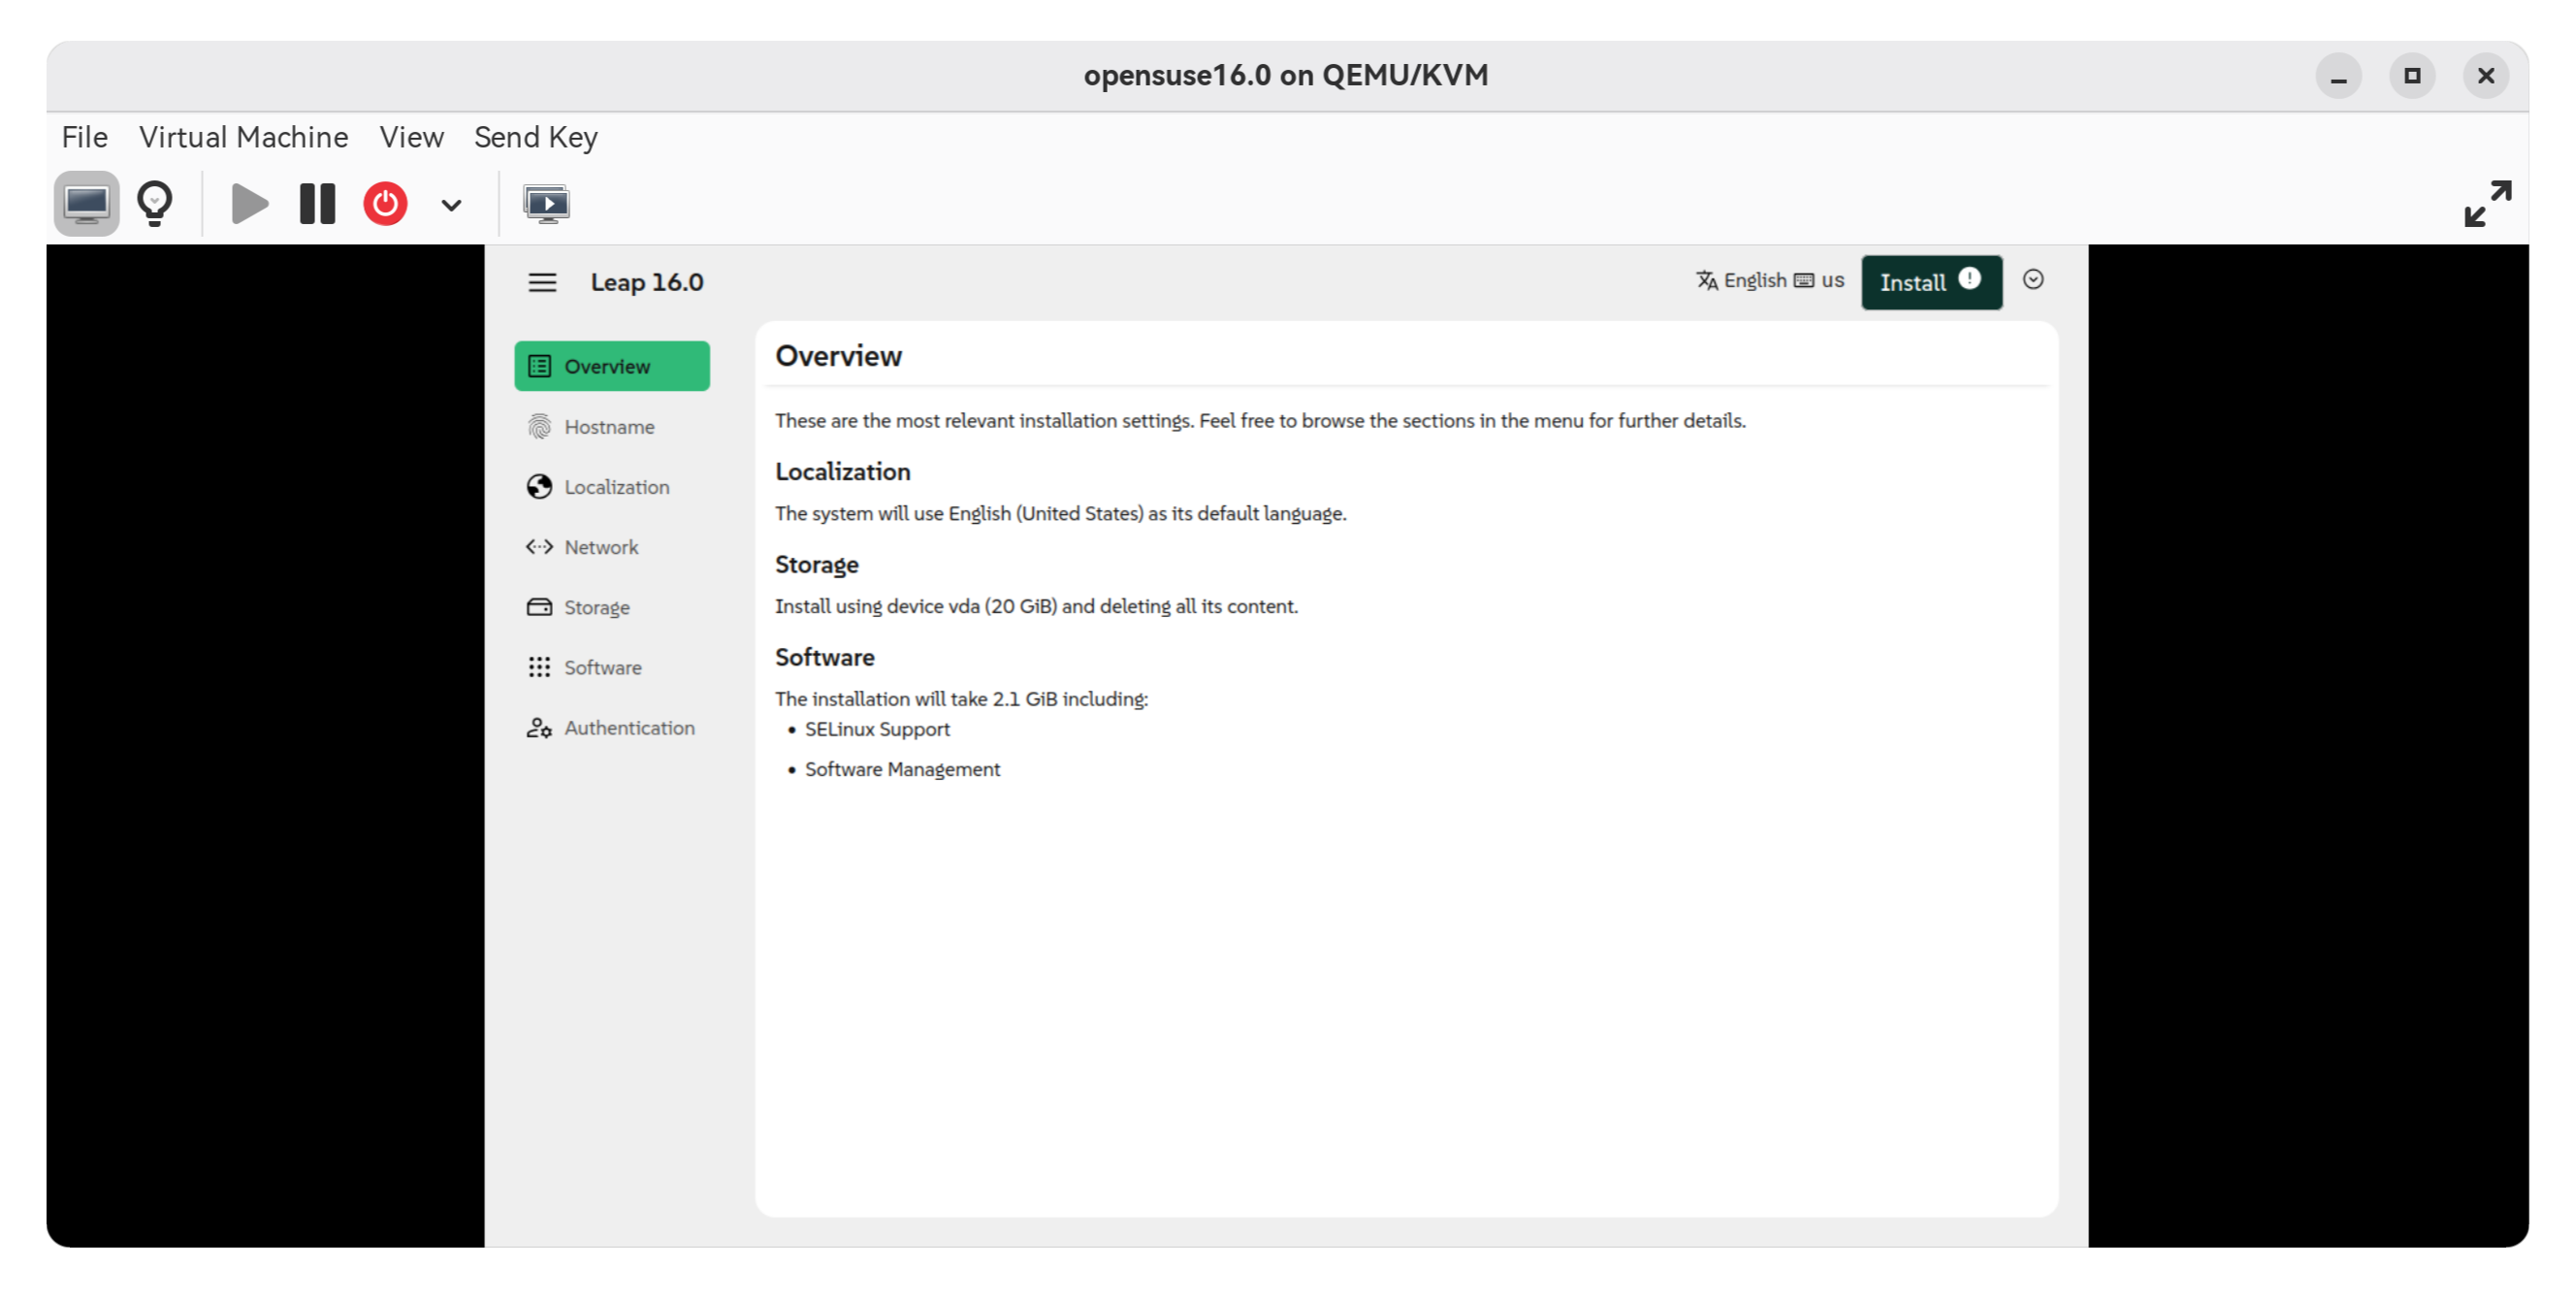Viewport: 2576px width, 1300px height.
Task: Expand the installer options circled chevron
Action: [x=2032, y=280]
